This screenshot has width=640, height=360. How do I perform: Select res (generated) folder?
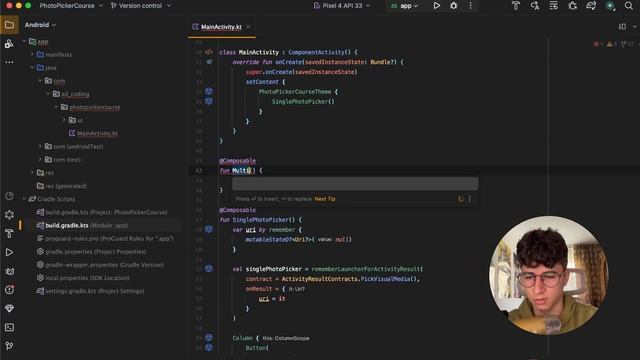62,186
